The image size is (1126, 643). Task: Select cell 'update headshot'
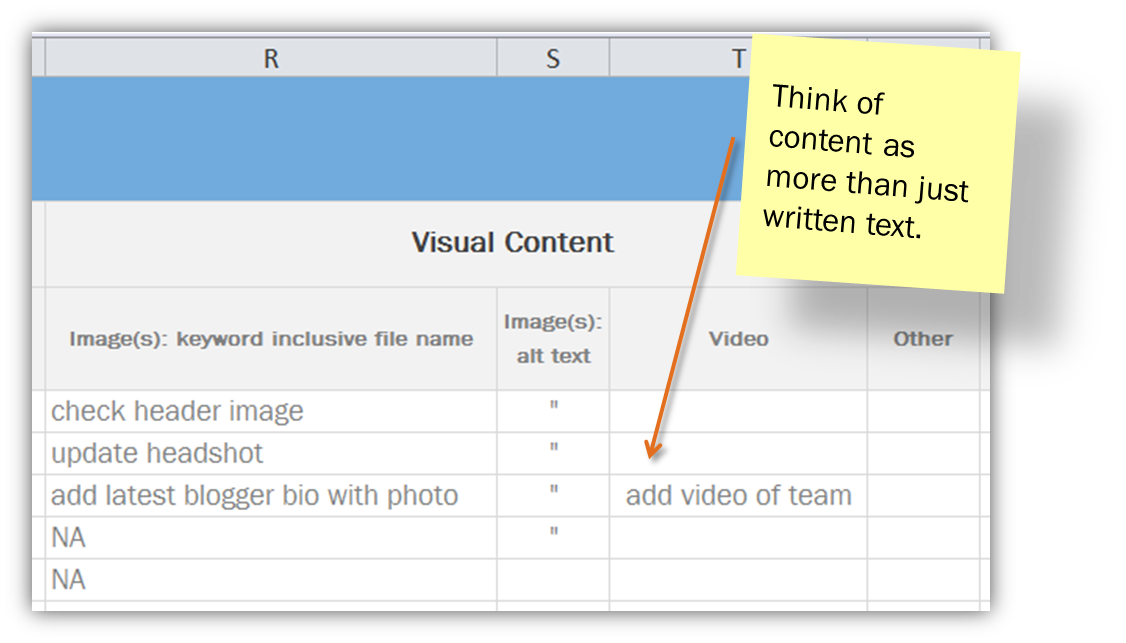coord(271,453)
